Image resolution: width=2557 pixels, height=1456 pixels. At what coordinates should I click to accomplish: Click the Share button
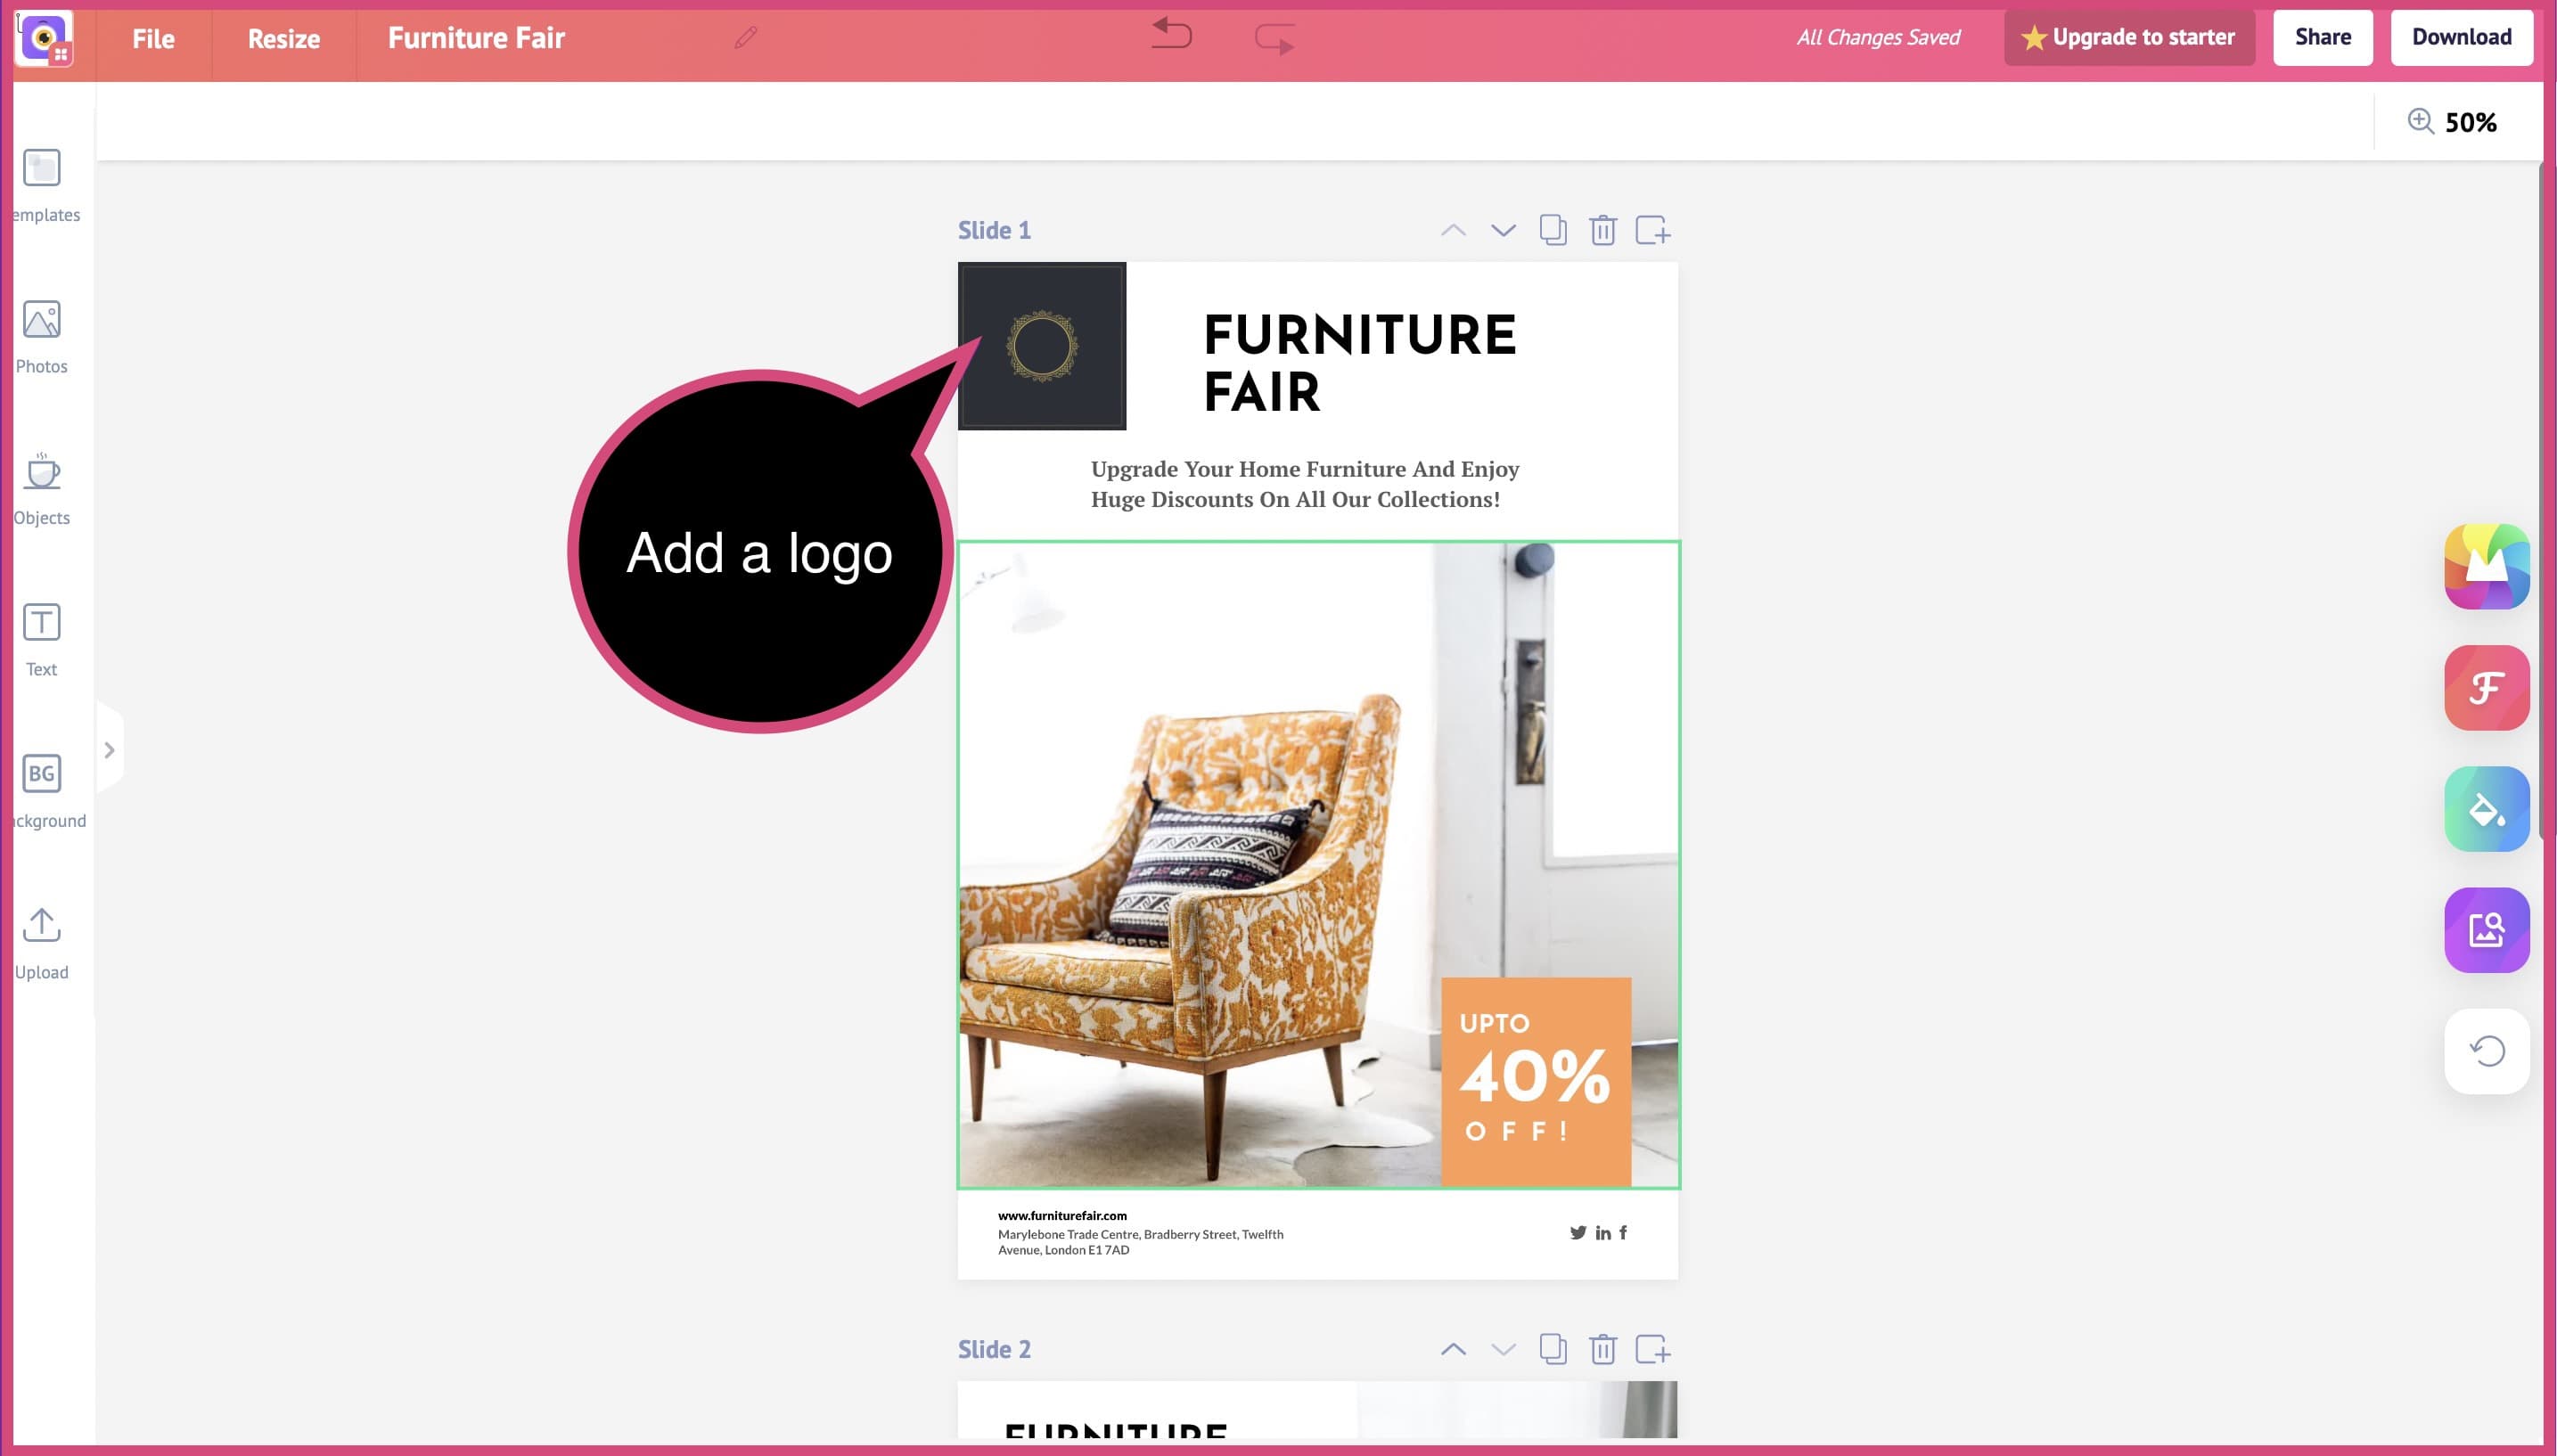point(2322,35)
